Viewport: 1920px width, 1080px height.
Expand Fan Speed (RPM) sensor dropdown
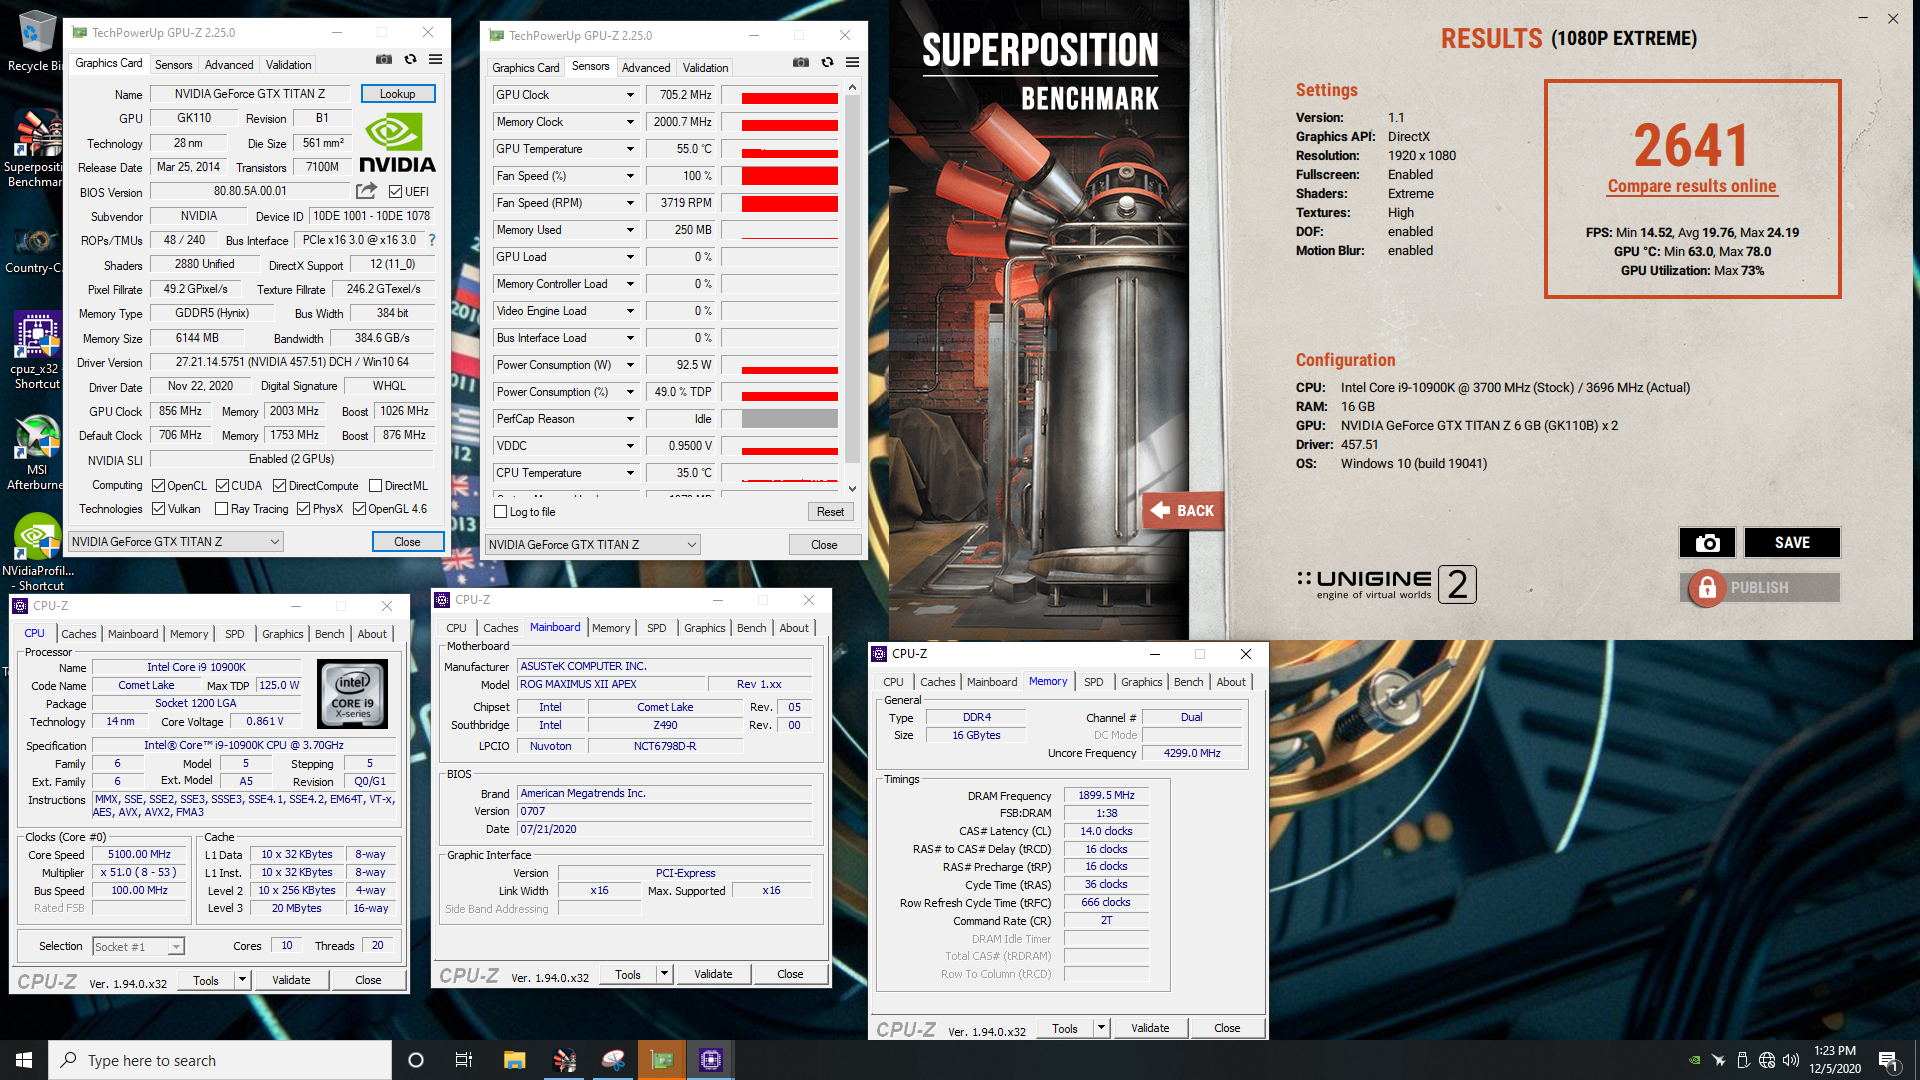tap(630, 203)
